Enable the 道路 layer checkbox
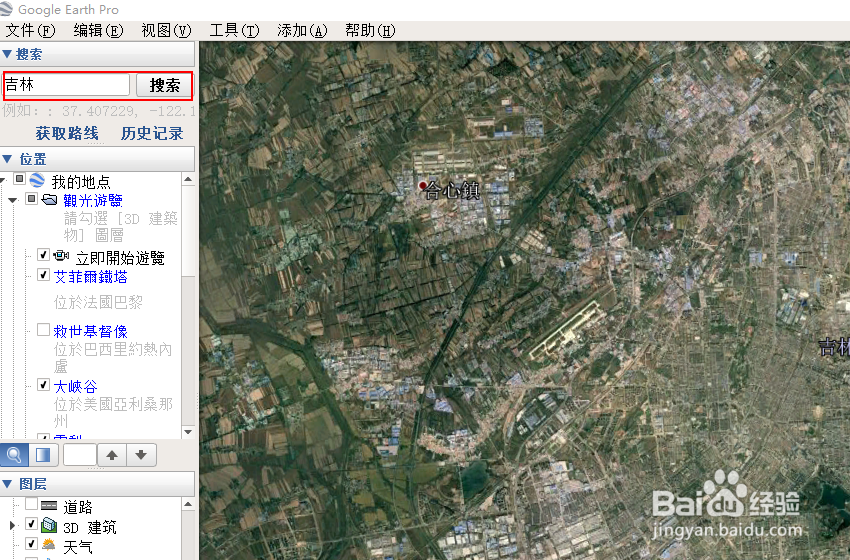The image size is (850, 560). tap(31, 504)
